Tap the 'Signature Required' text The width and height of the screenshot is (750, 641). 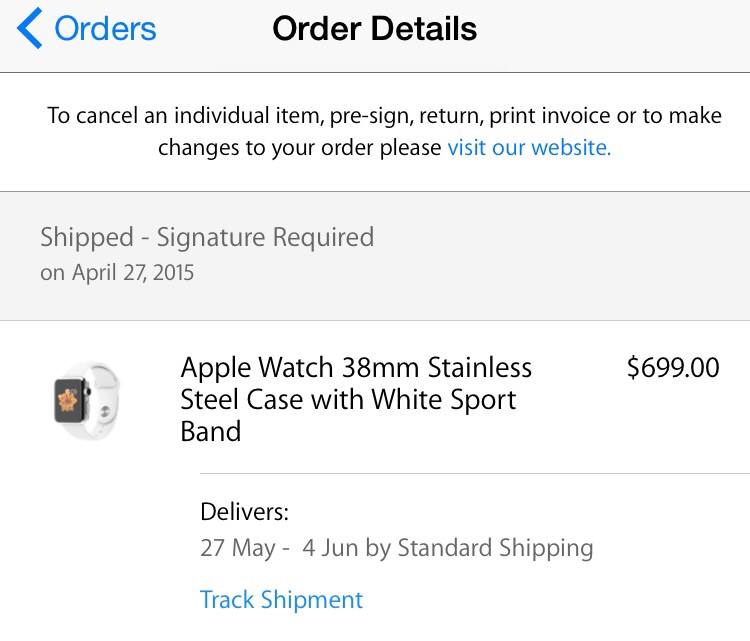(x=265, y=237)
